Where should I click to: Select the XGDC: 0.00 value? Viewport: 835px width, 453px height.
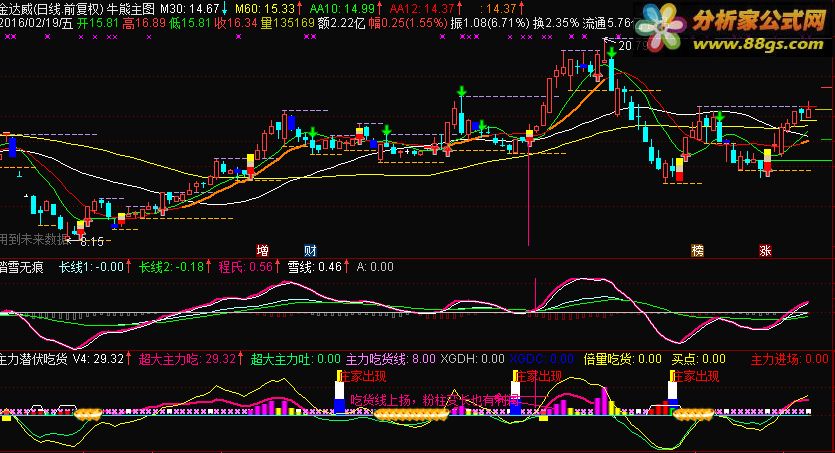point(542,359)
